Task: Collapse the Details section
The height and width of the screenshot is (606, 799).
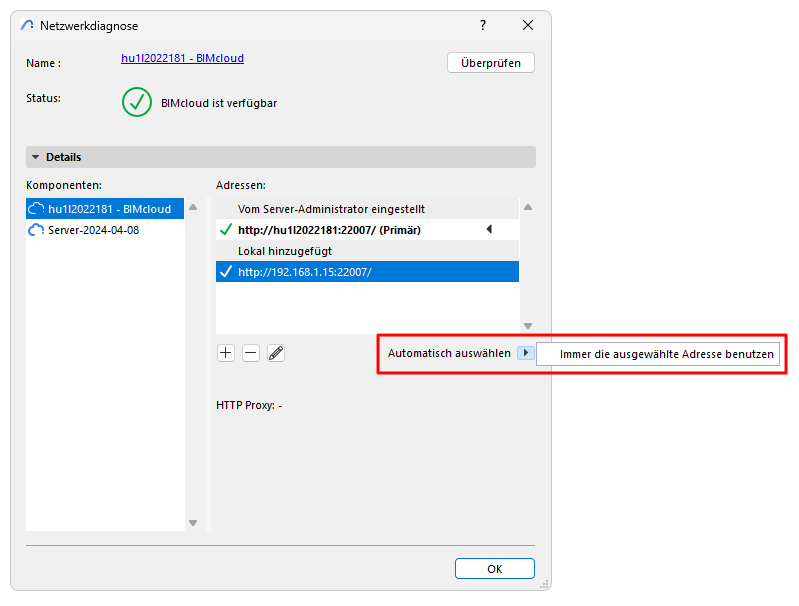Action: click(x=37, y=157)
